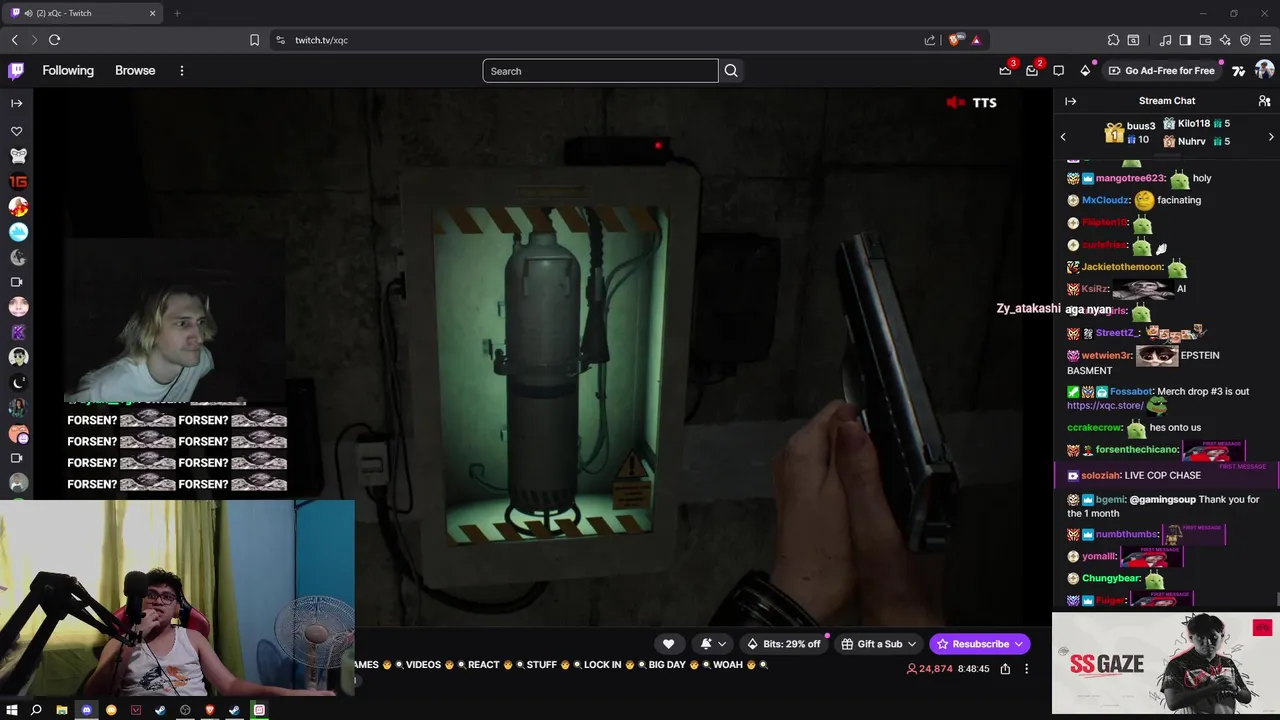This screenshot has height=720, width=1280.
Task: Click Chungybear username in chat
Action: click(1111, 578)
